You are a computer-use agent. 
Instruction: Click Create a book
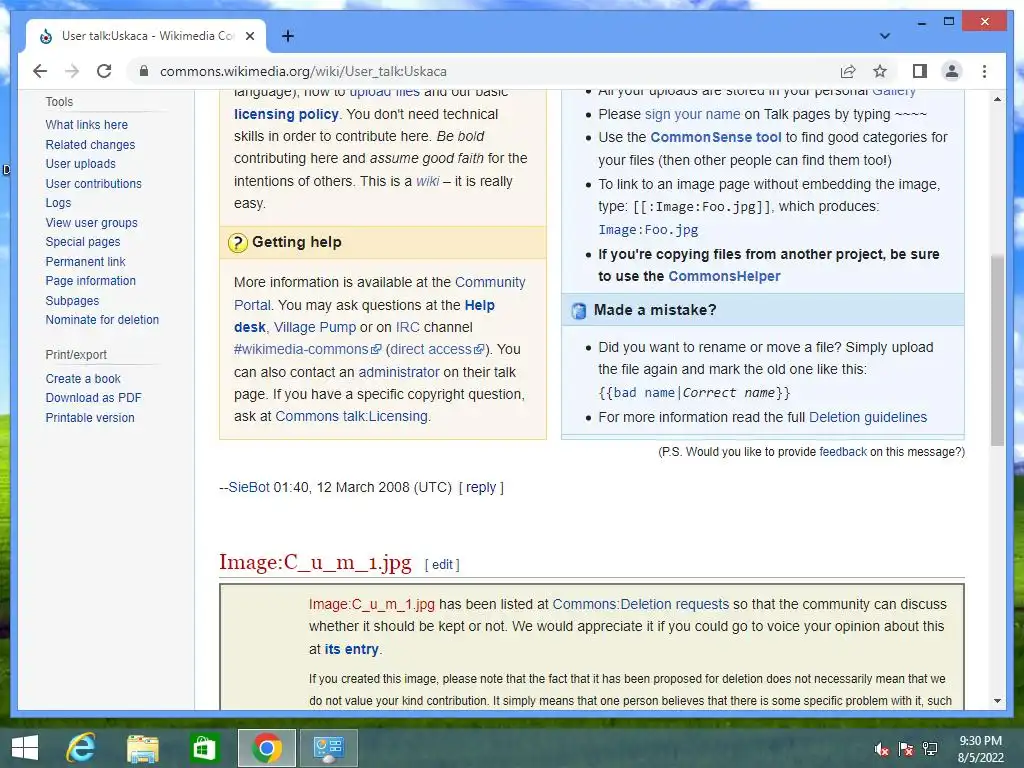click(x=83, y=379)
